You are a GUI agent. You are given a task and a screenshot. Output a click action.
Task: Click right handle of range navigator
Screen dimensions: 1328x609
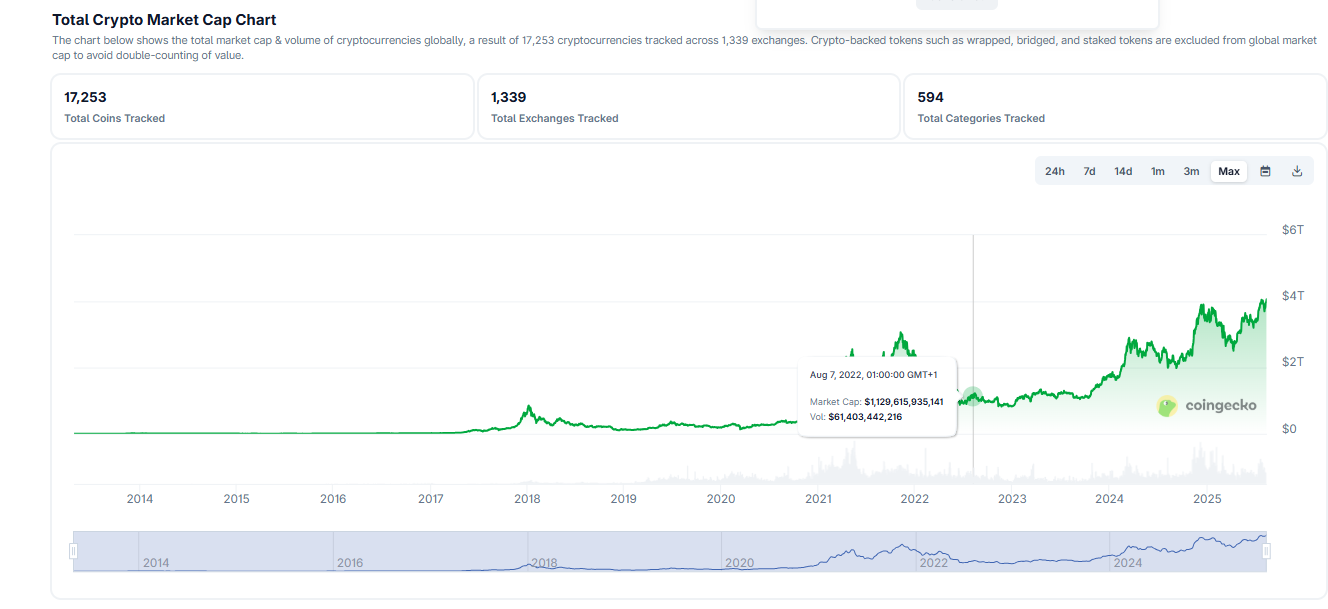coord(1267,551)
